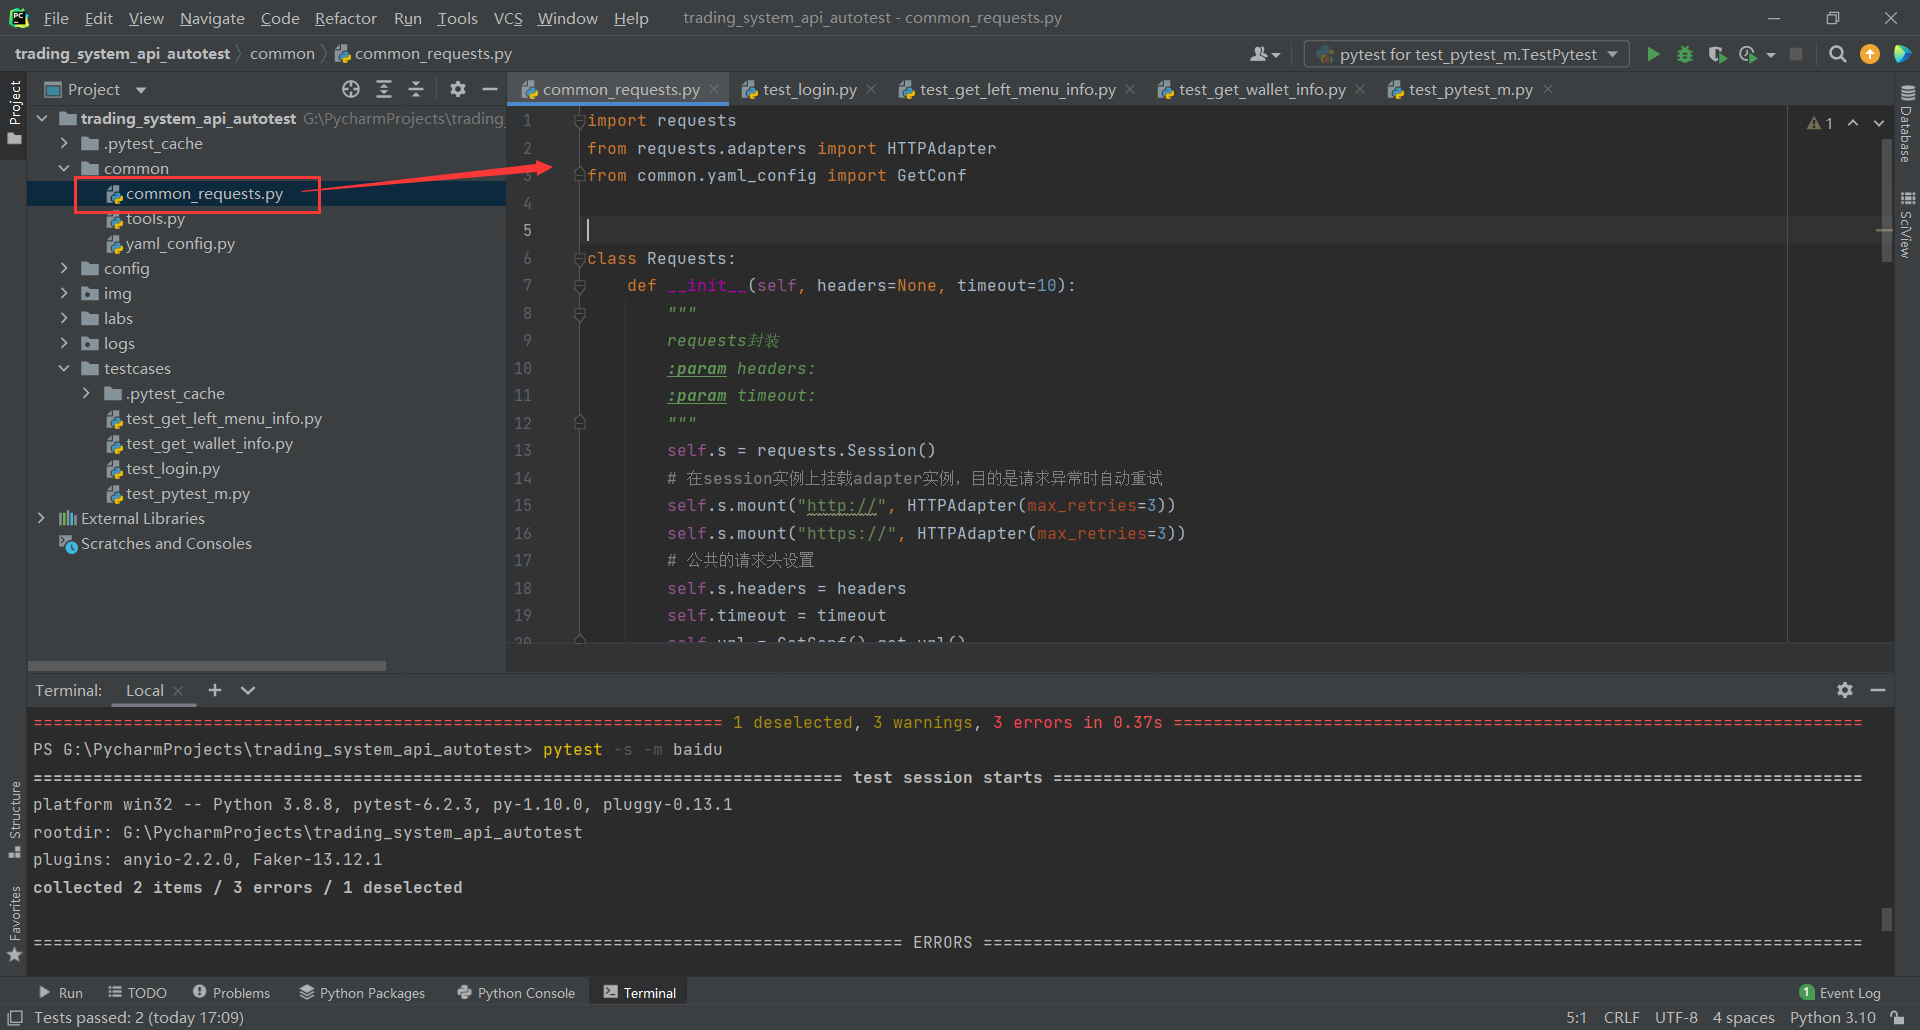Screen dimensions: 1920x1030
Task: Click Select Opened File target icon
Action: [351, 89]
